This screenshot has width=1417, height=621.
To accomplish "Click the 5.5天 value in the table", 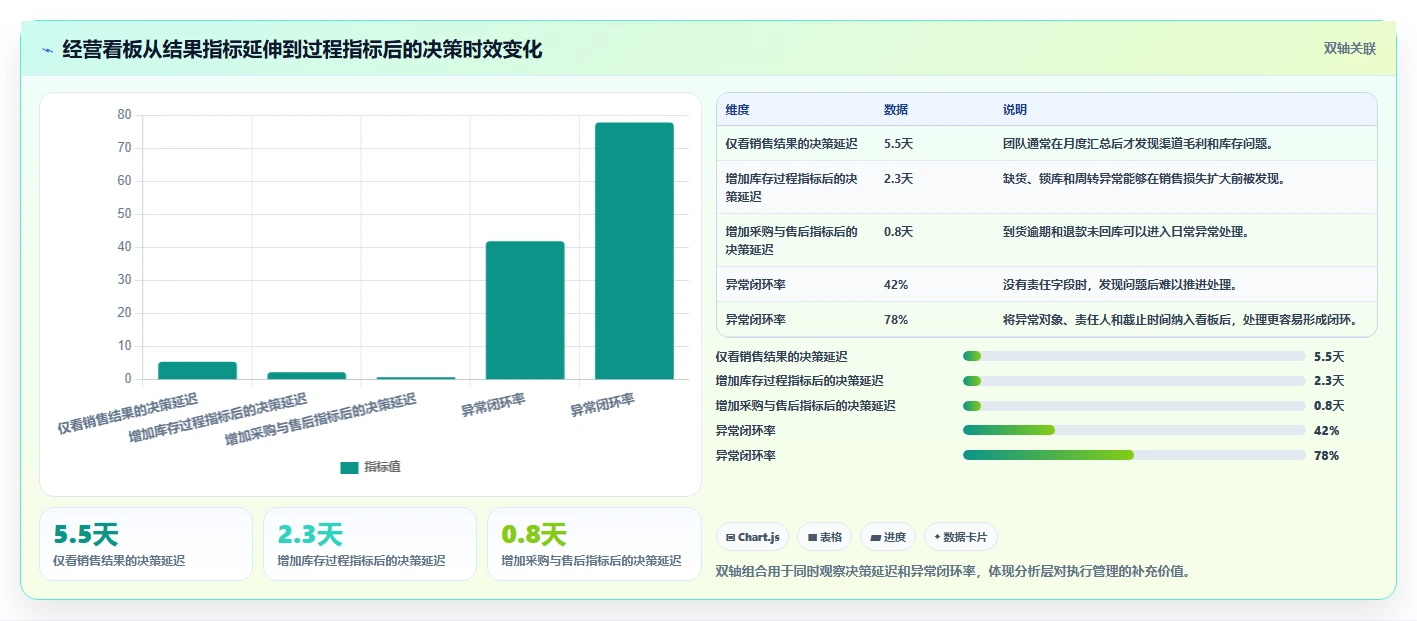I will [898, 144].
